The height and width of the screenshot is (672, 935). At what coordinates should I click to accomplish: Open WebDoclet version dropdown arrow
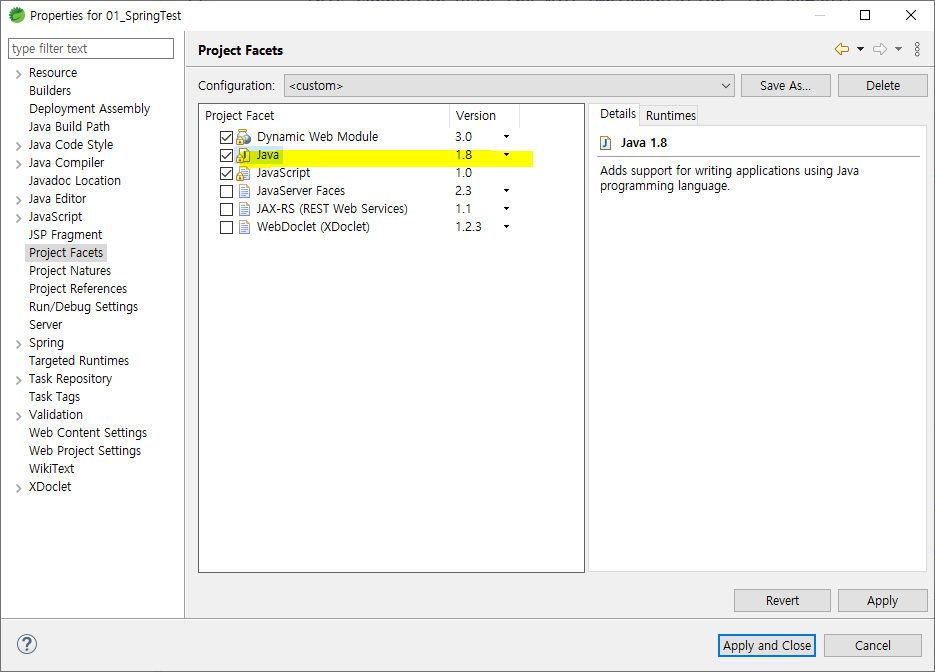(506, 227)
